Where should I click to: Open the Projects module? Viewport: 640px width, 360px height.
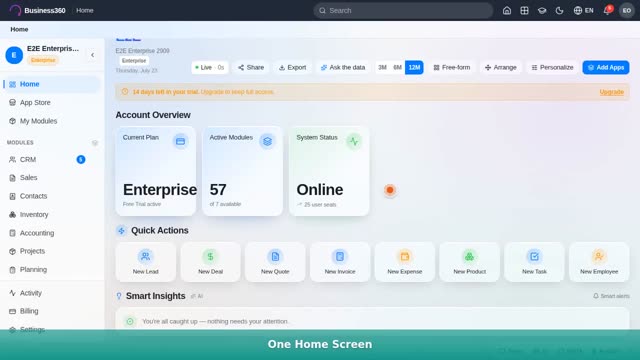tap(51, 251)
